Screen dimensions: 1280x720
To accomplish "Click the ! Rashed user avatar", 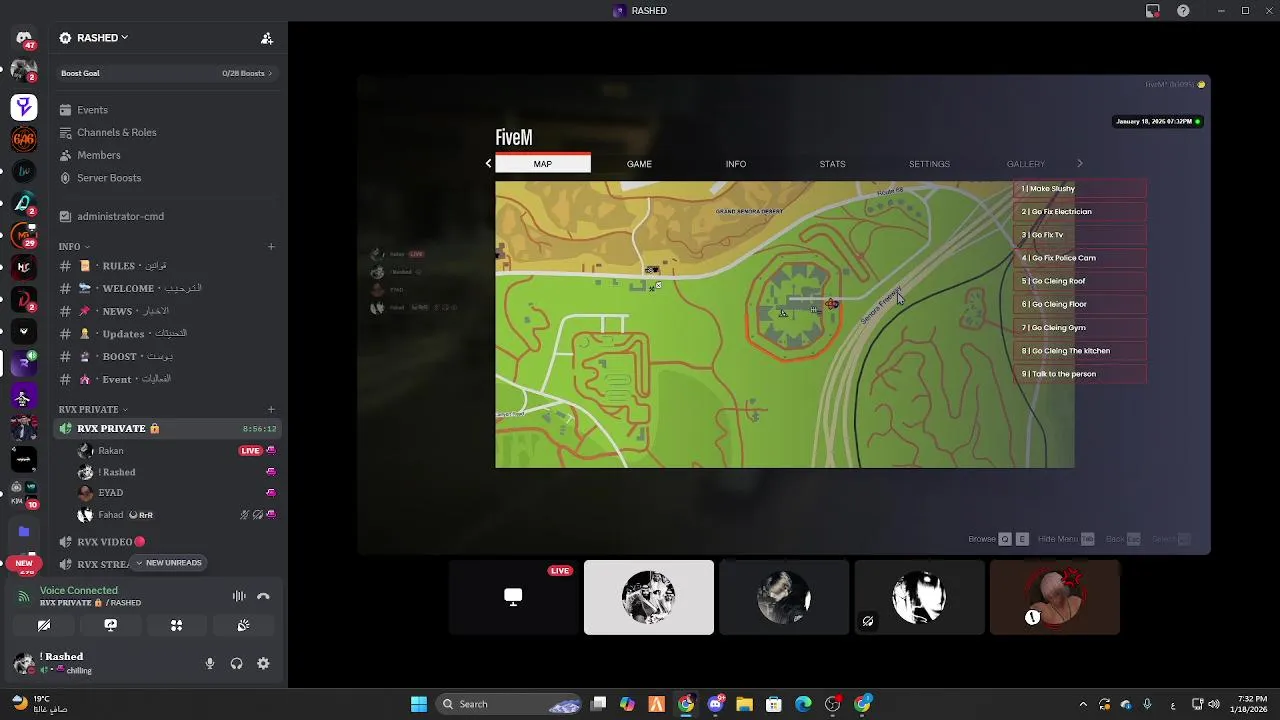I will click(x=24, y=663).
